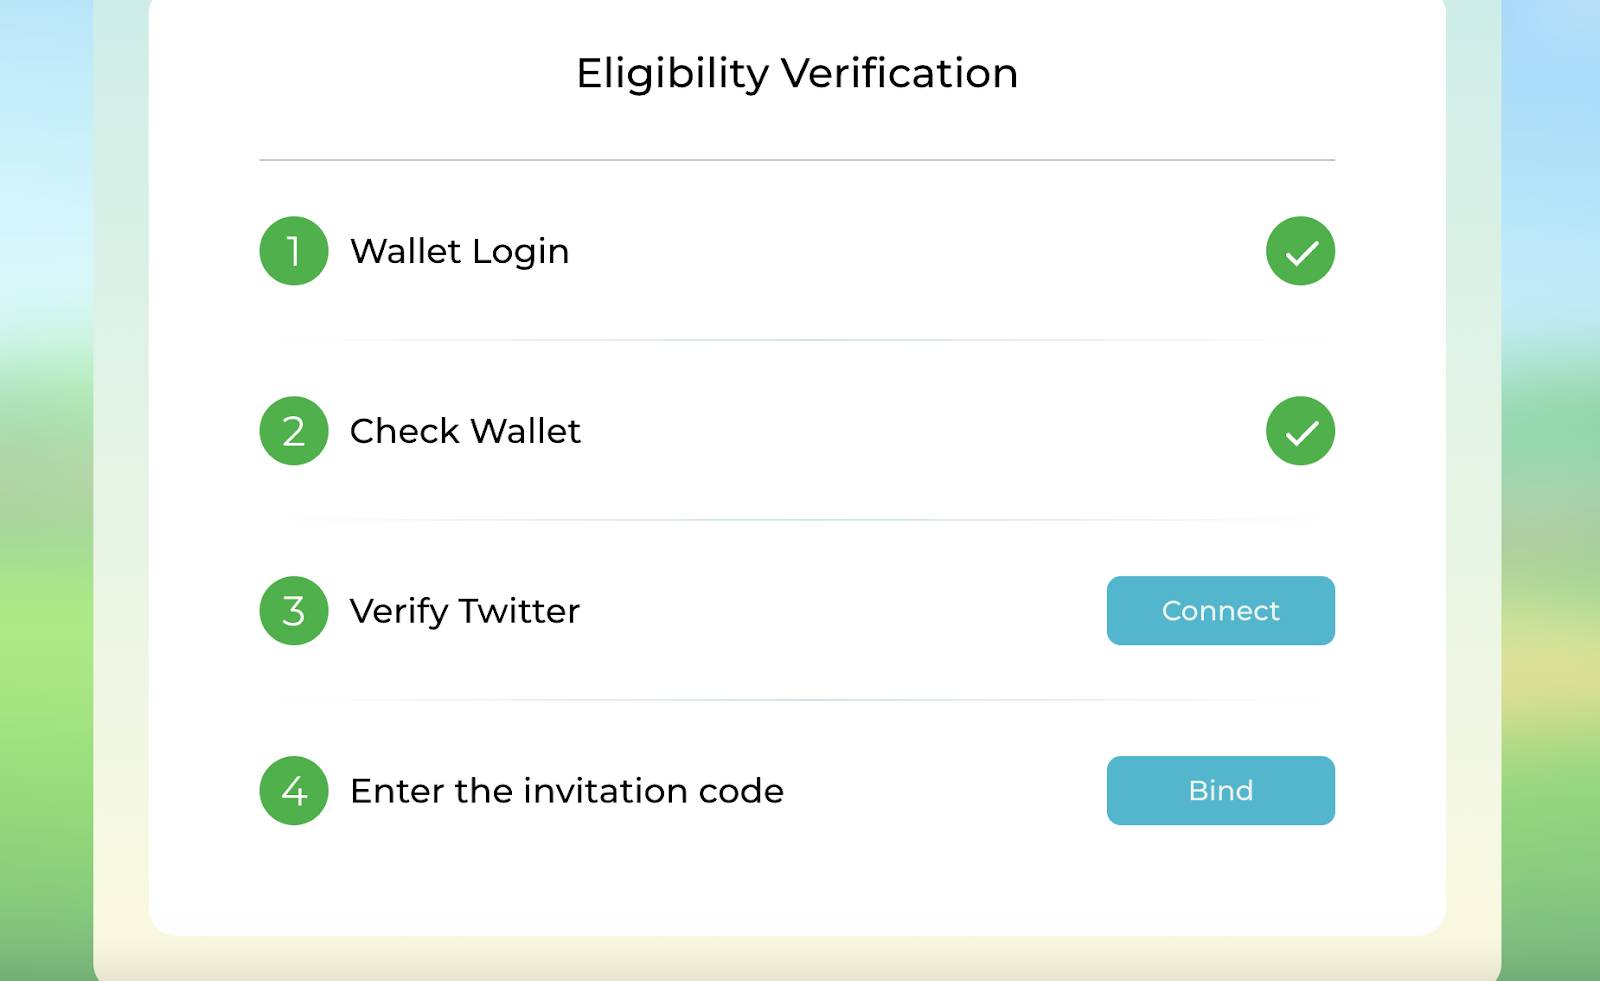Click the divider line below the heading

pyautogui.click(x=797, y=160)
